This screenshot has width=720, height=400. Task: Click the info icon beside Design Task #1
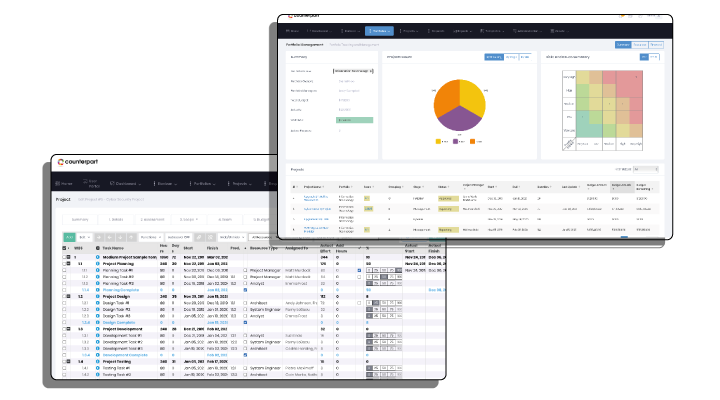click(x=97, y=303)
